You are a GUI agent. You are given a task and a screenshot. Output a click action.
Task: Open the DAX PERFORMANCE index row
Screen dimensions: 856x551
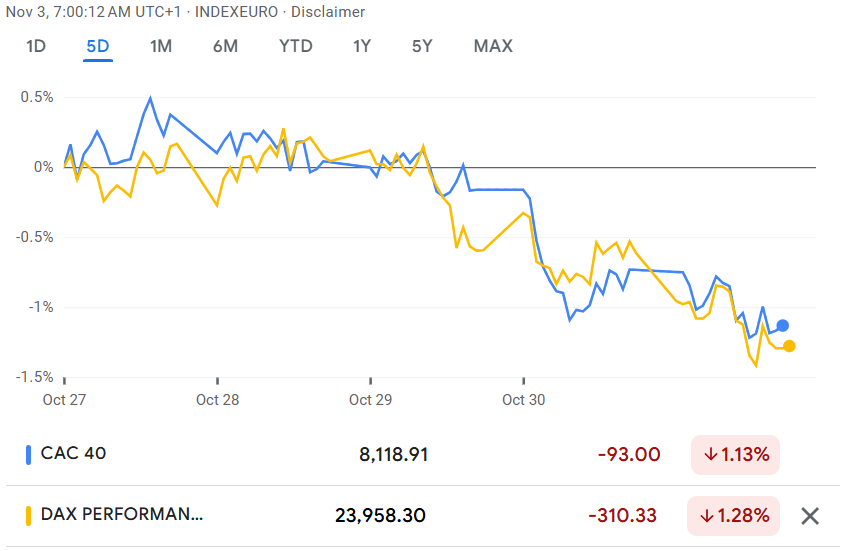coord(121,516)
